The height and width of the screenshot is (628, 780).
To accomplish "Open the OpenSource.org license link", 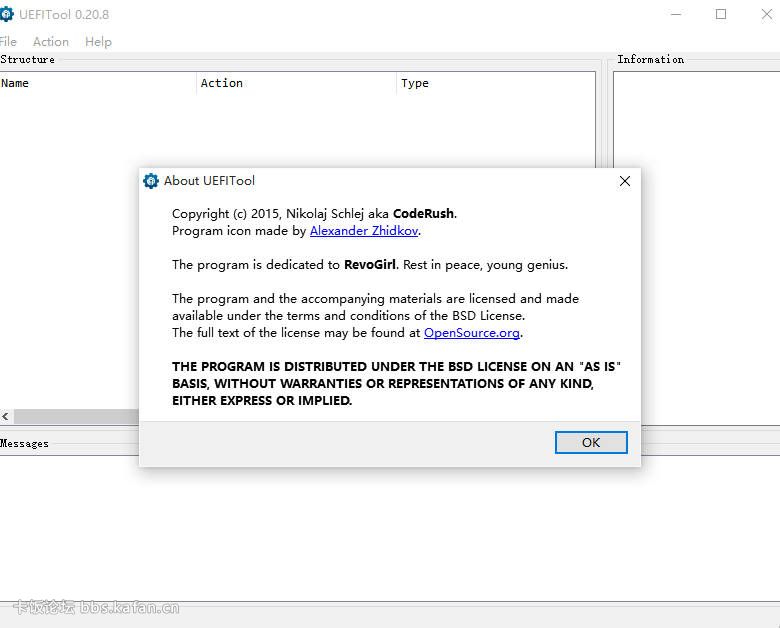I will point(472,332).
